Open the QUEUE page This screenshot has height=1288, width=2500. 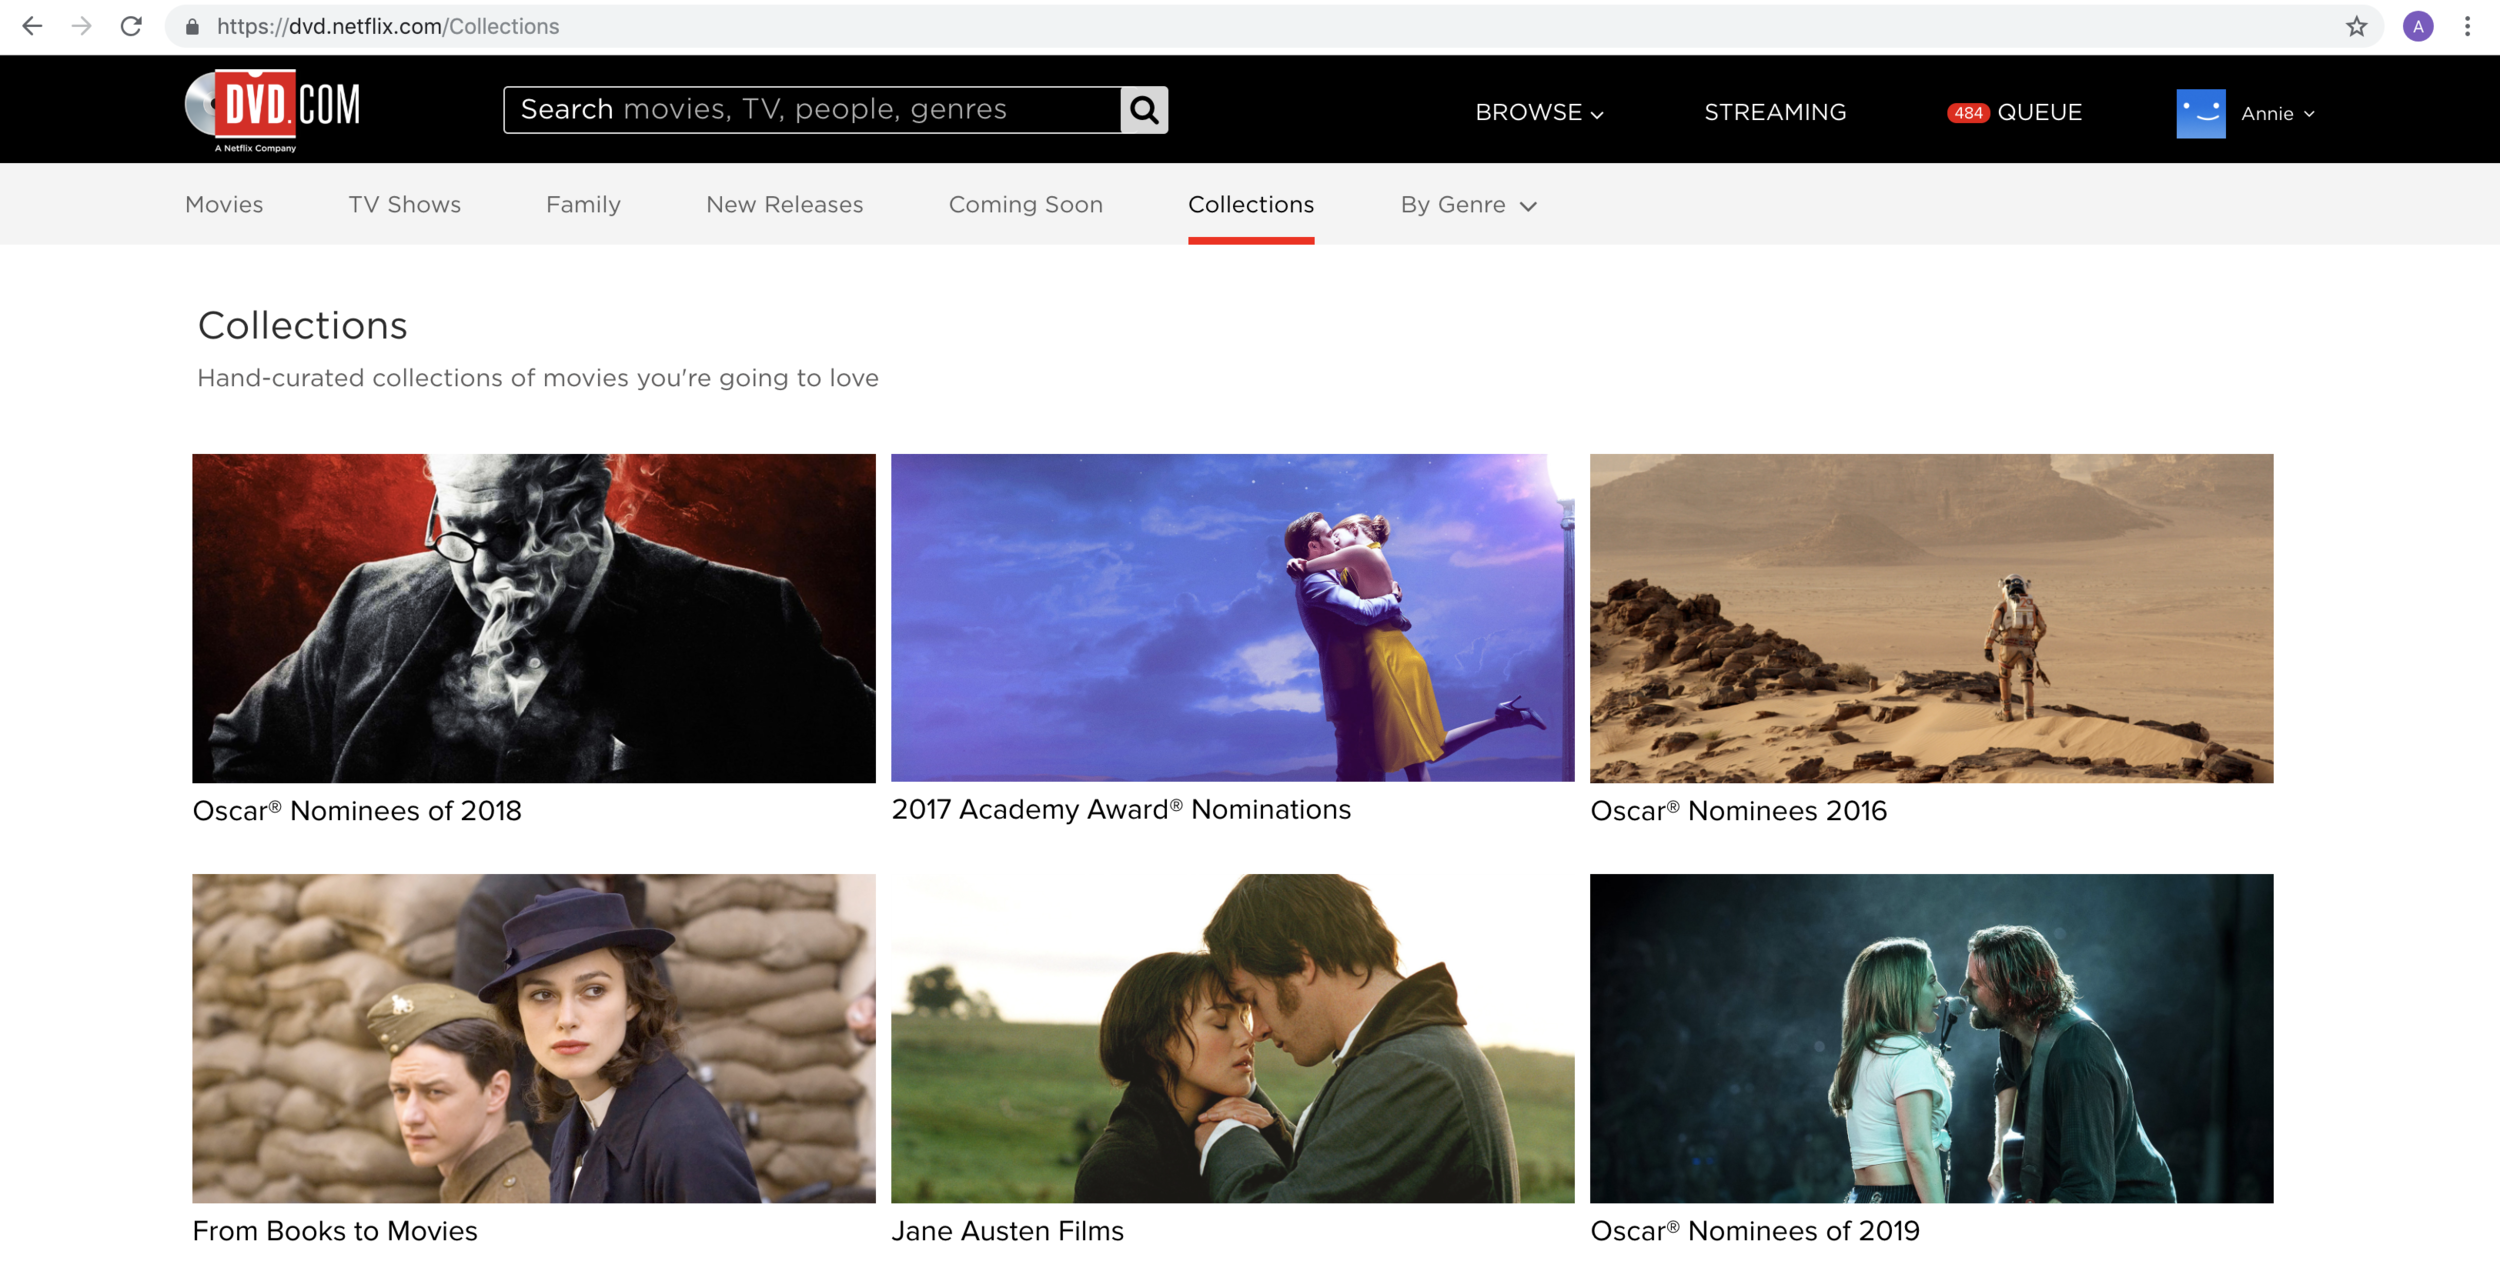point(2039,113)
